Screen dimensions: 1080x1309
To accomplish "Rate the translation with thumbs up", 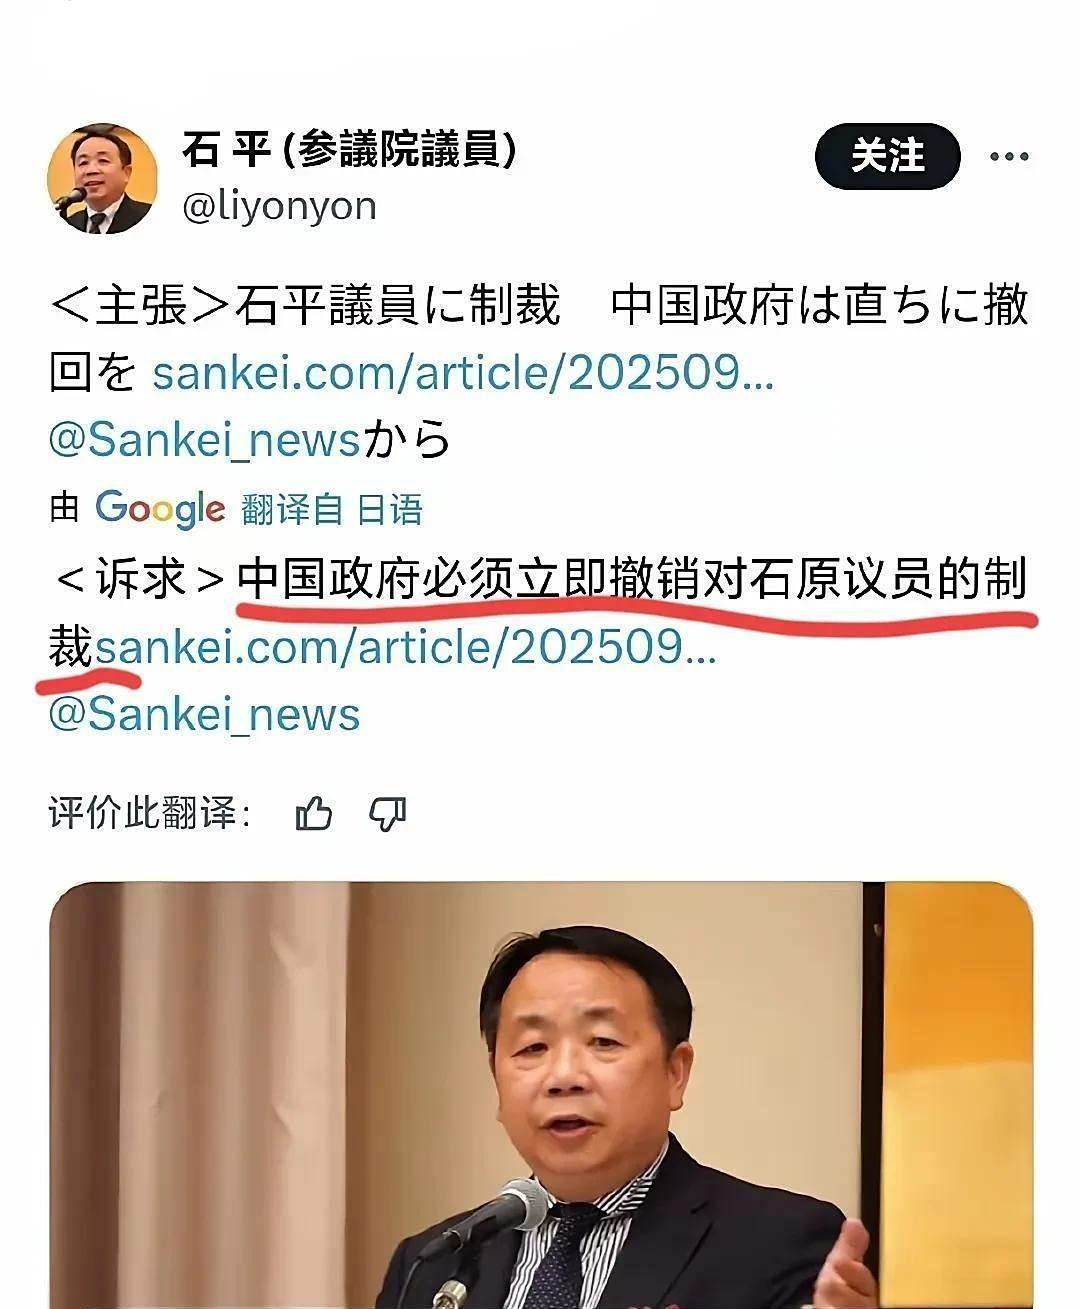I will click(x=314, y=814).
